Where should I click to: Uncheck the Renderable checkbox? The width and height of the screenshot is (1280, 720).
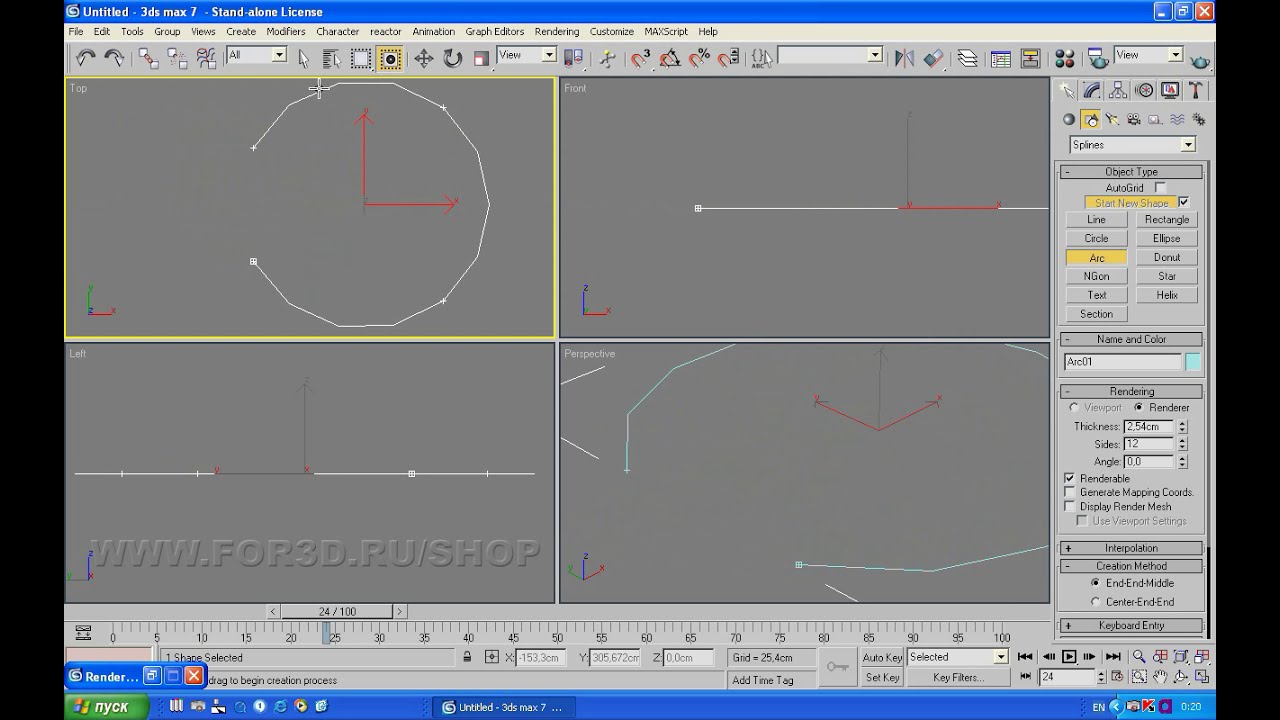1070,479
